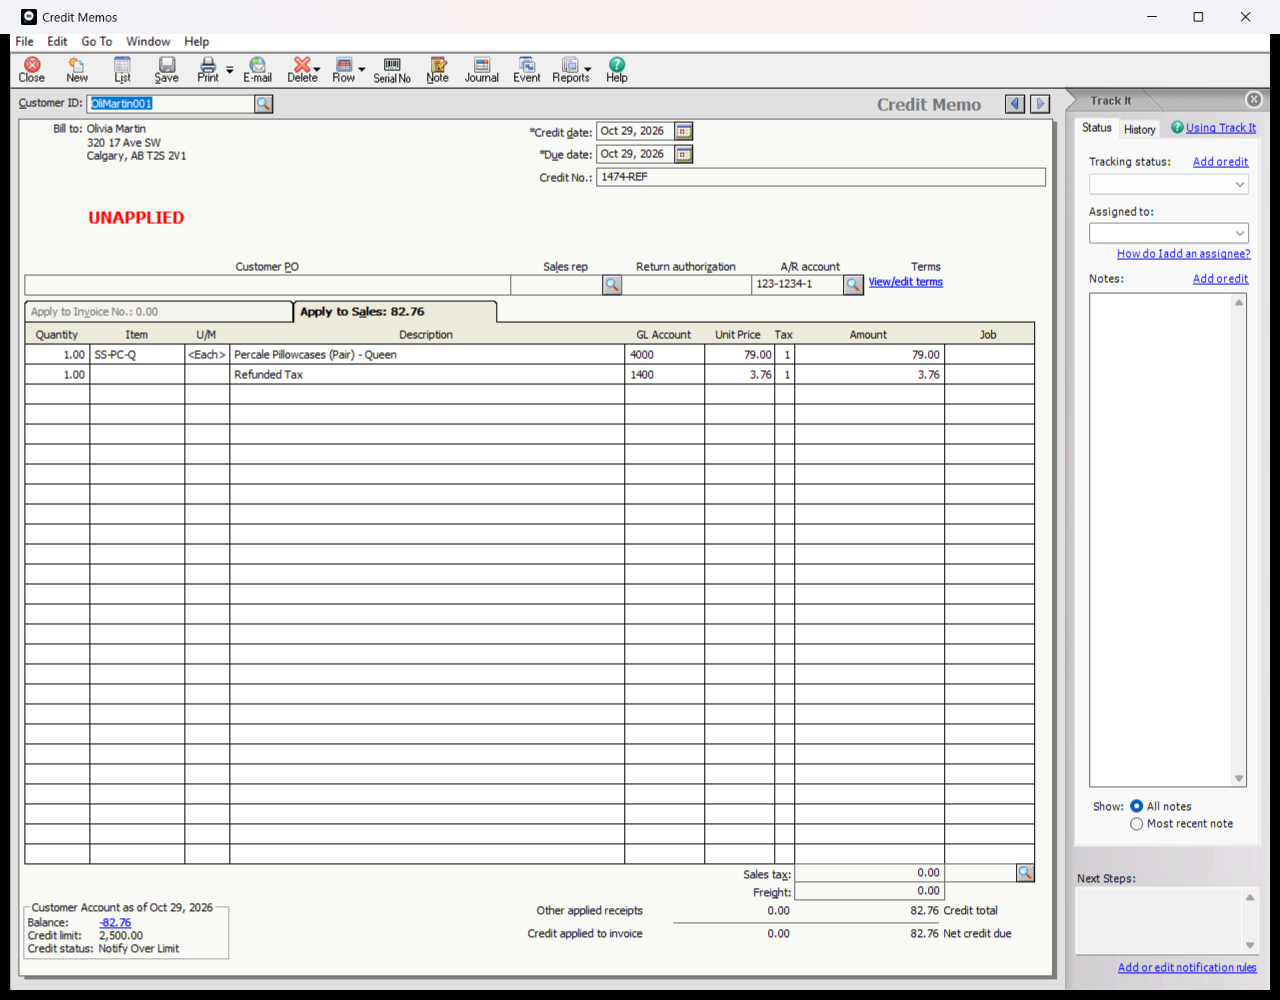This screenshot has height=1000, width=1280.
Task: Look up the A/R account
Action: 853,285
